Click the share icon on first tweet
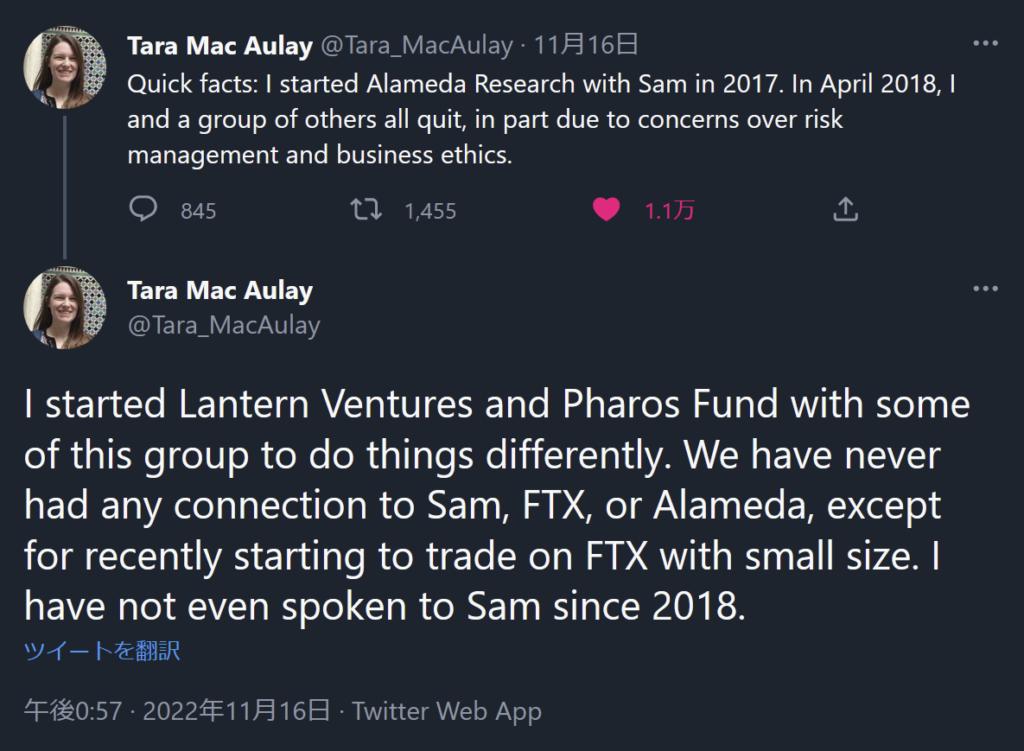The width and height of the screenshot is (1024, 751). [845, 209]
